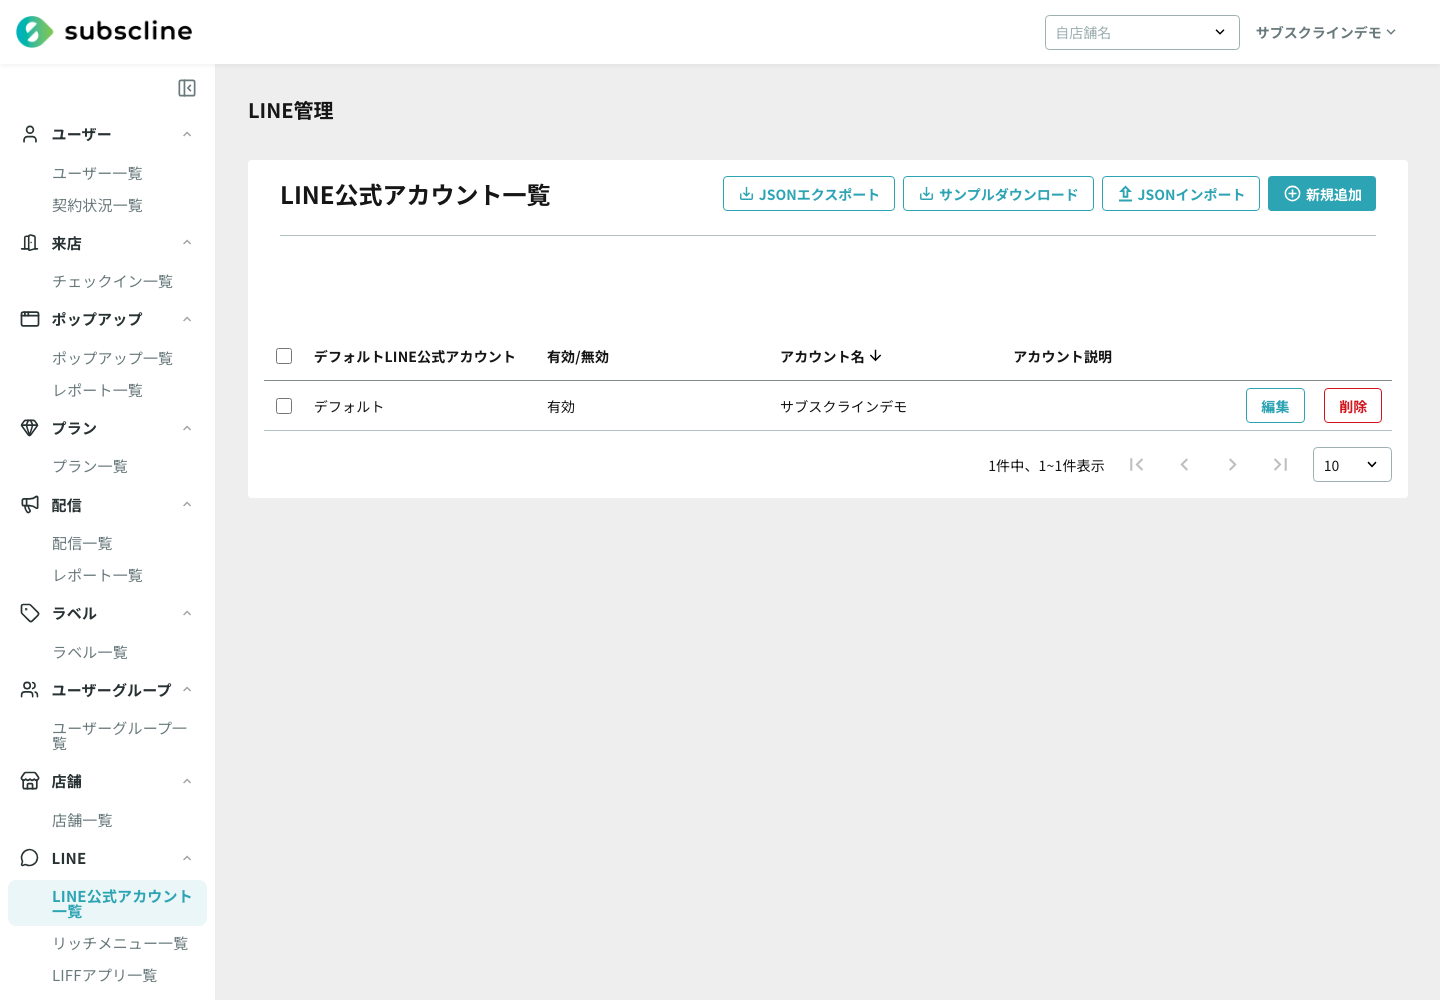1440x1000 pixels.
Task: Open リッチメニュー一覧 in sidebar
Action: [120, 943]
